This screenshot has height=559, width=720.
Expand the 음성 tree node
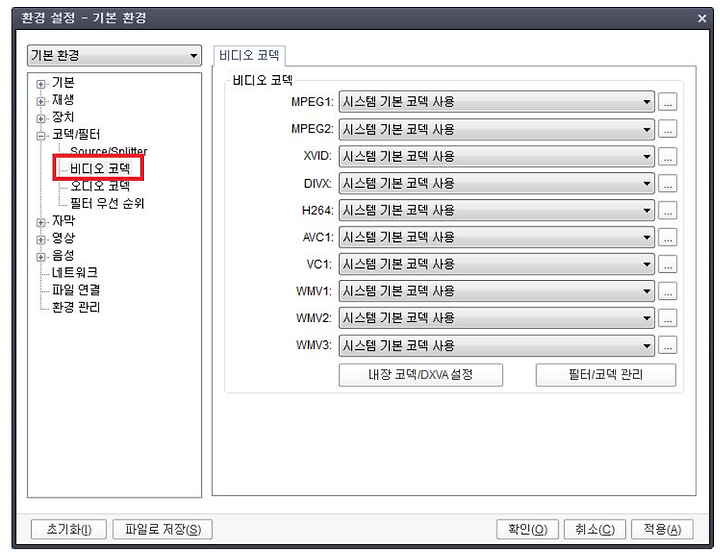[x=41, y=257]
